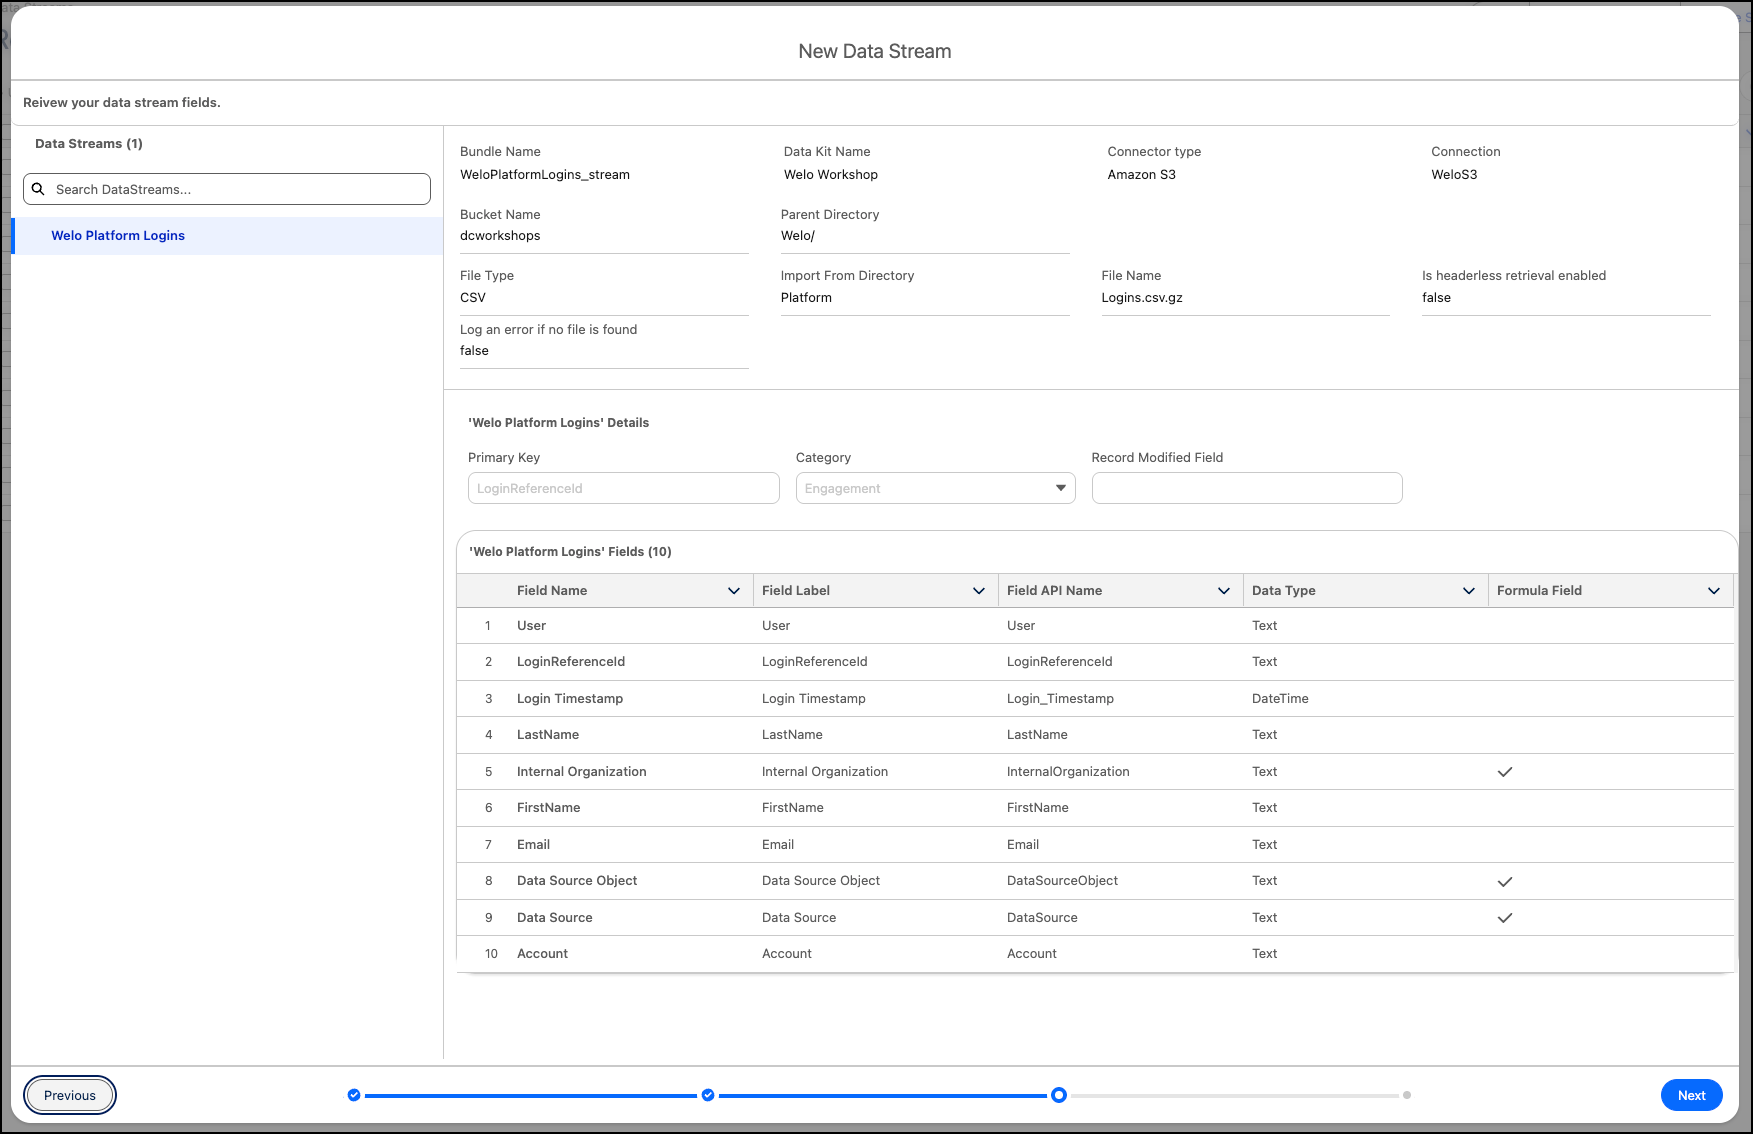Image resolution: width=1753 pixels, height=1134 pixels.
Task: Open the Field Name column chevron menu
Action: [734, 591]
